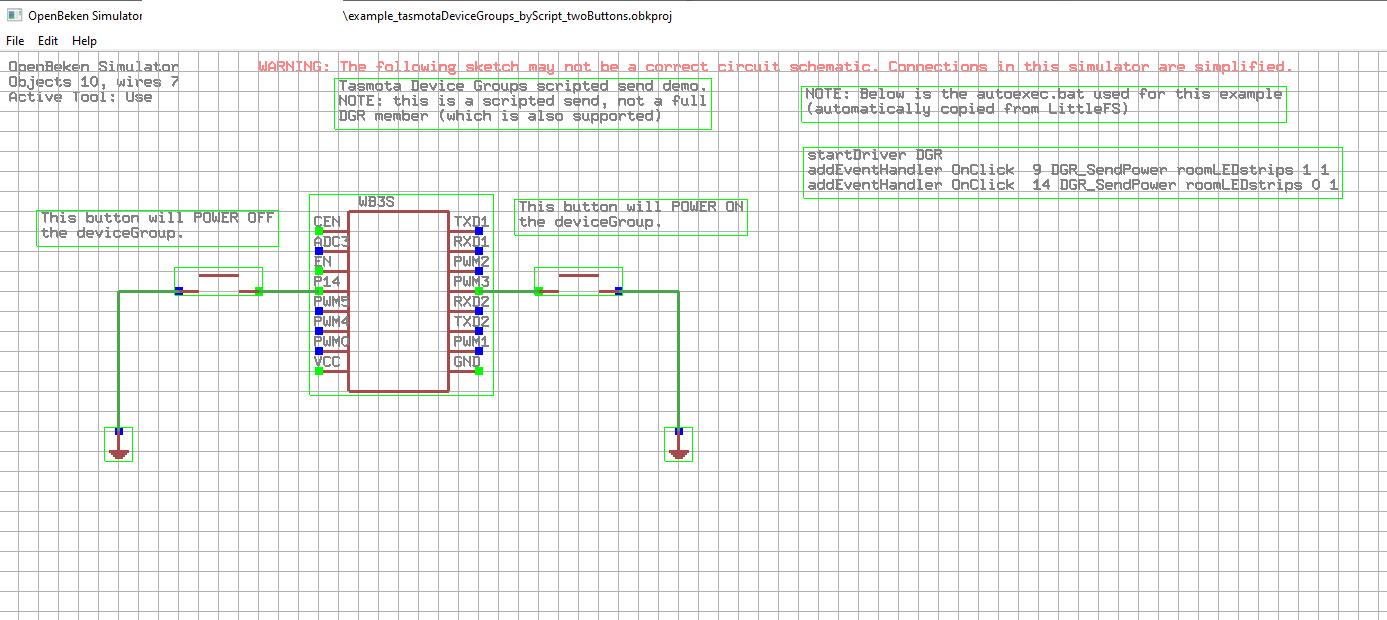Screen dimensions: 1387x620
Task: Select the 'Tasmota Device Groups scripted send demo' note
Action: click(x=524, y=102)
